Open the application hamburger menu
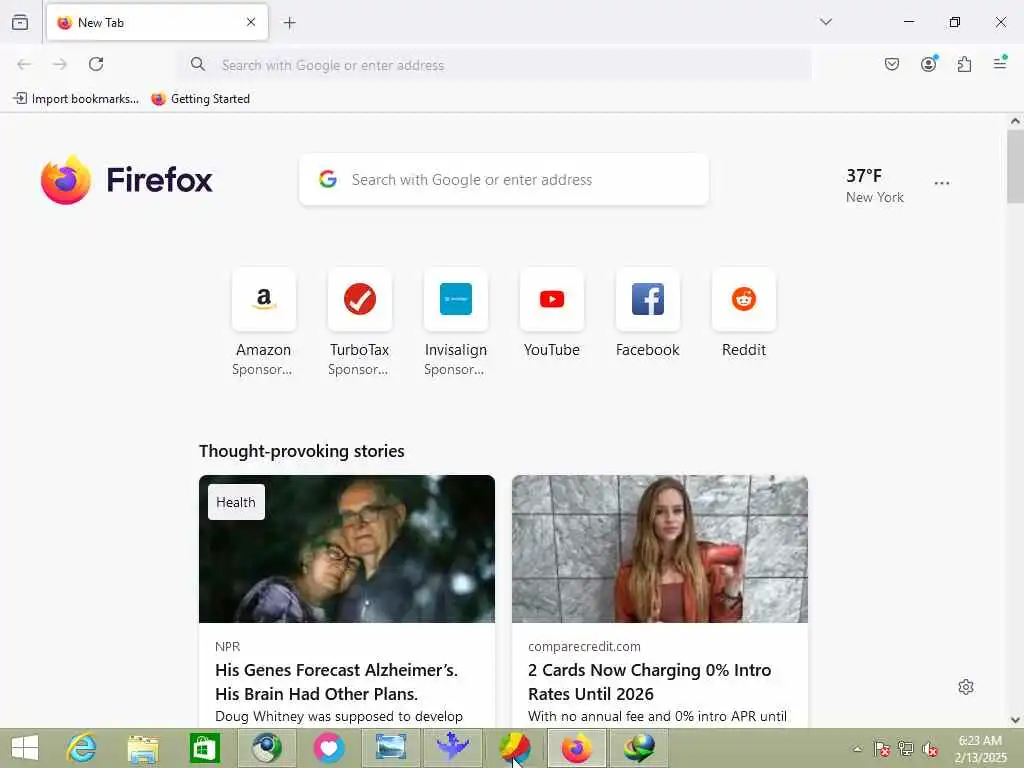The image size is (1024, 768). 1000,63
